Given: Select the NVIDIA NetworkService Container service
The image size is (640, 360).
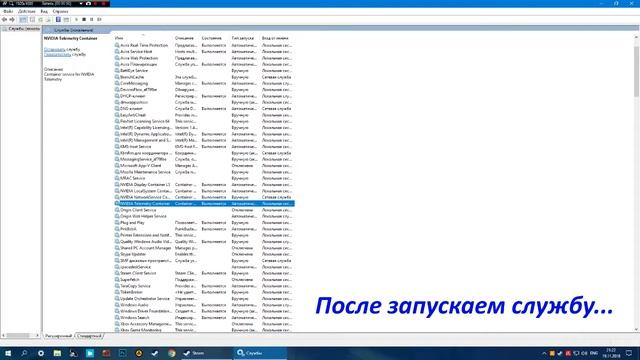Looking at the screenshot, I should [x=204, y=197].
